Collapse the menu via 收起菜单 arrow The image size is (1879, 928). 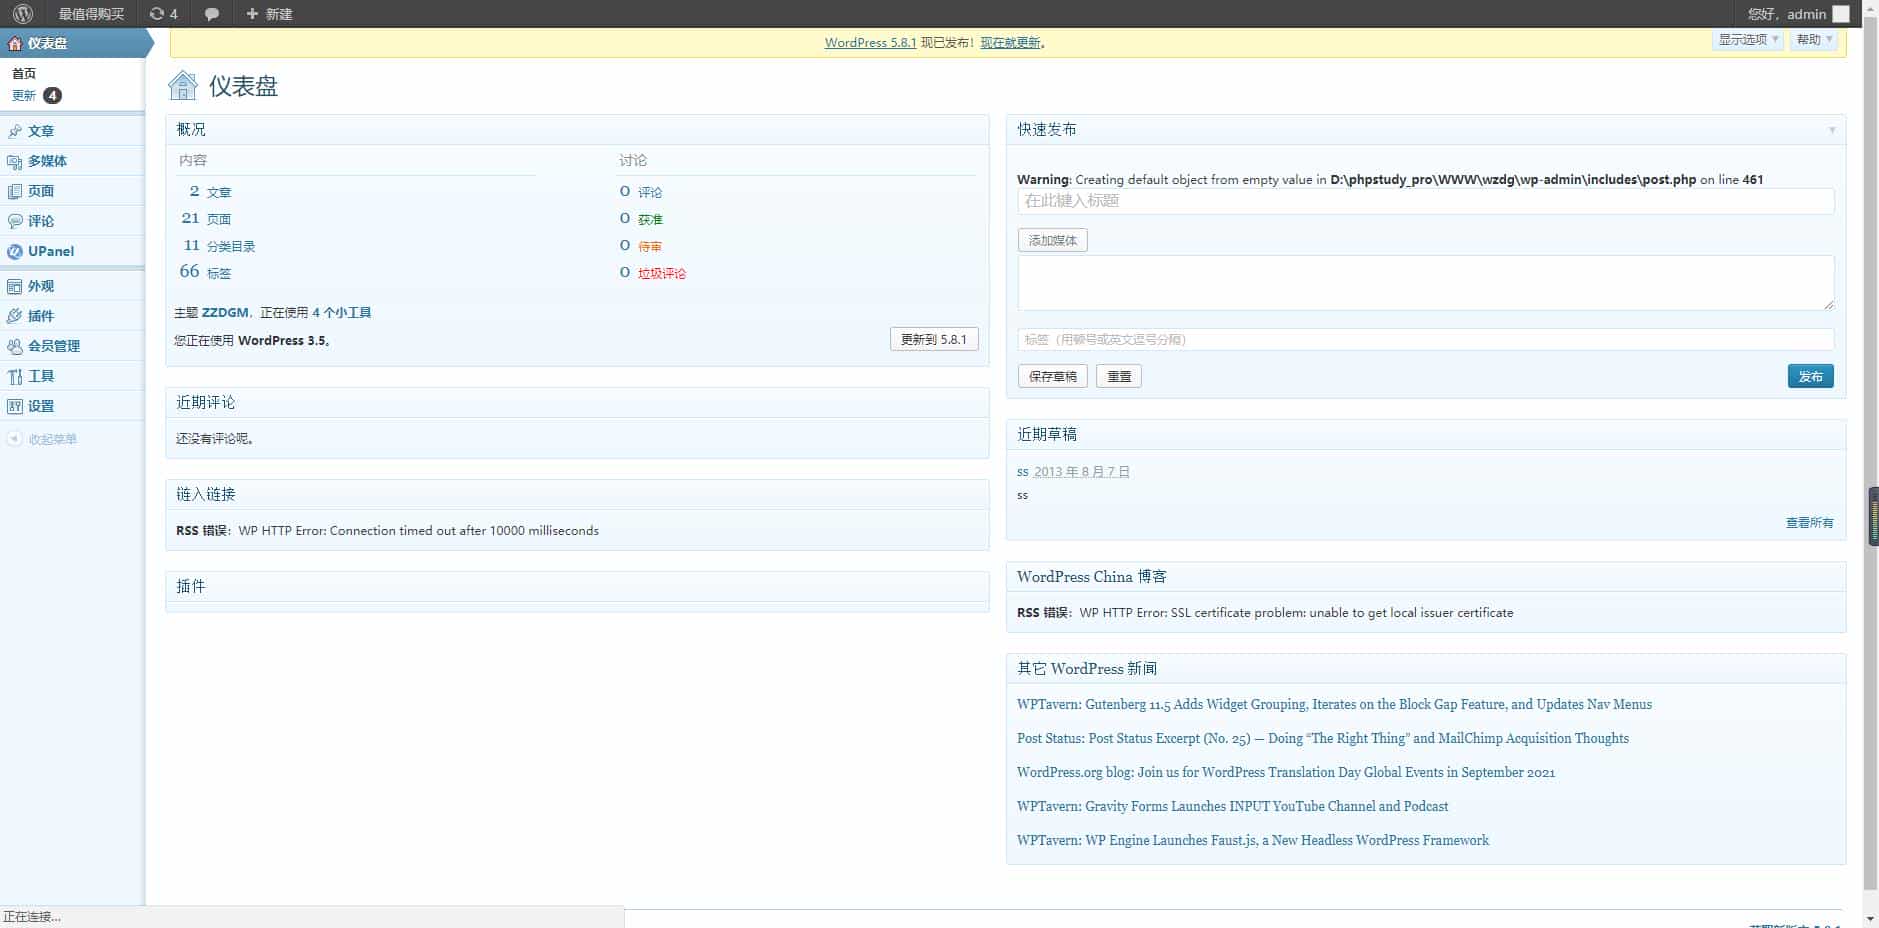click(14, 439)
